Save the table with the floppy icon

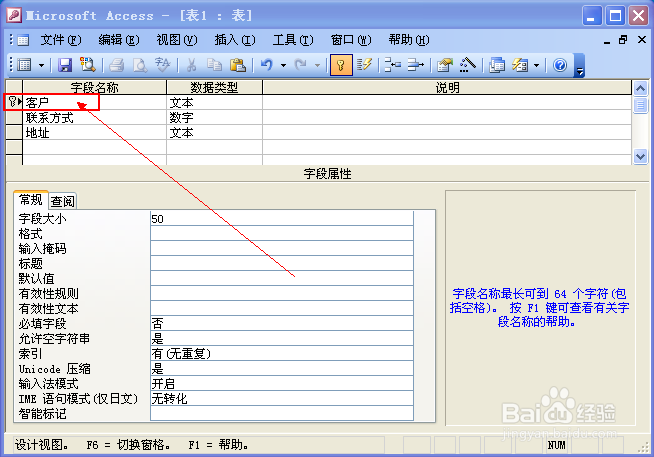coord(65,65)
